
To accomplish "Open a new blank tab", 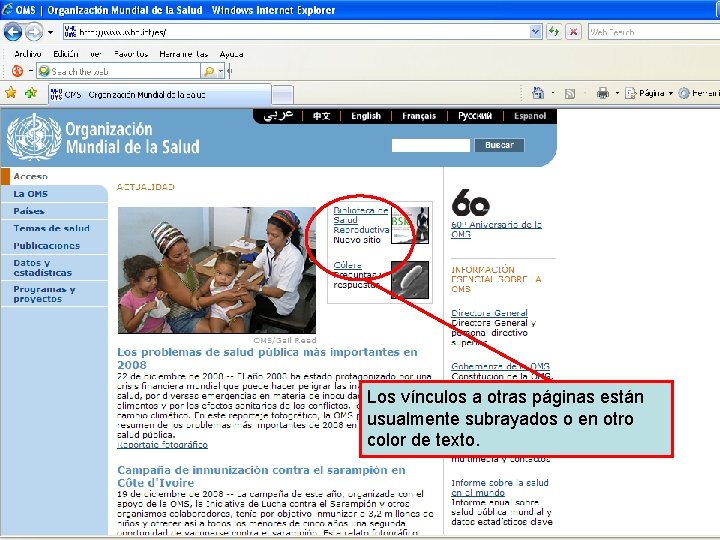I will click(x=282, y=95).
